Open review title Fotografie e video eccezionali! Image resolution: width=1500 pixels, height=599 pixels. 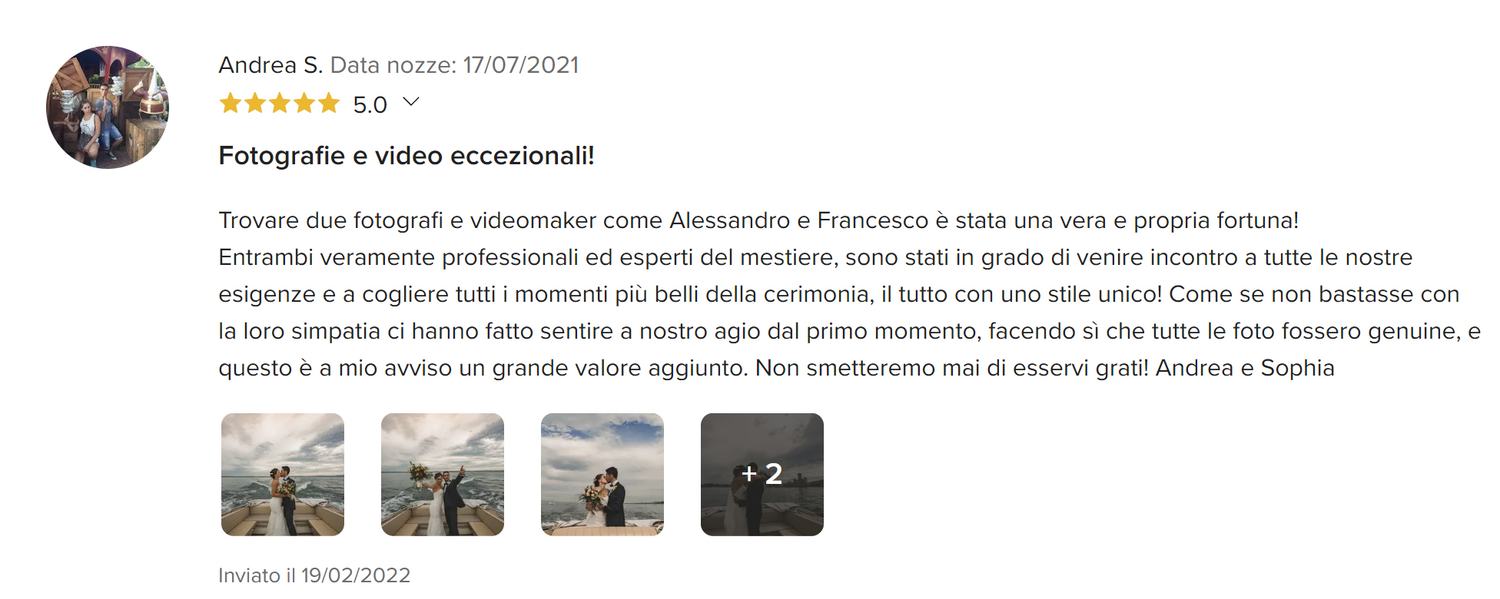click(x=407, y=156)
